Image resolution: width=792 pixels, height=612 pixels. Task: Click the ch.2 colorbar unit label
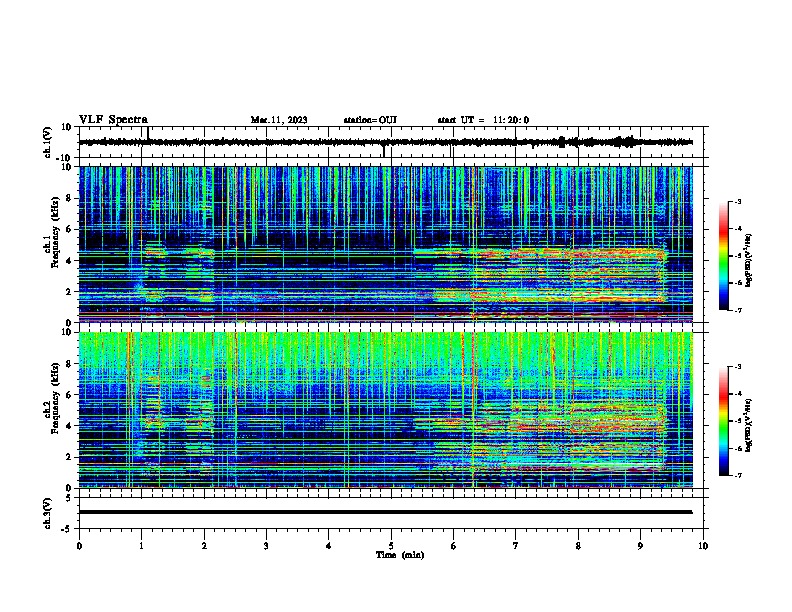coord(749,425)
